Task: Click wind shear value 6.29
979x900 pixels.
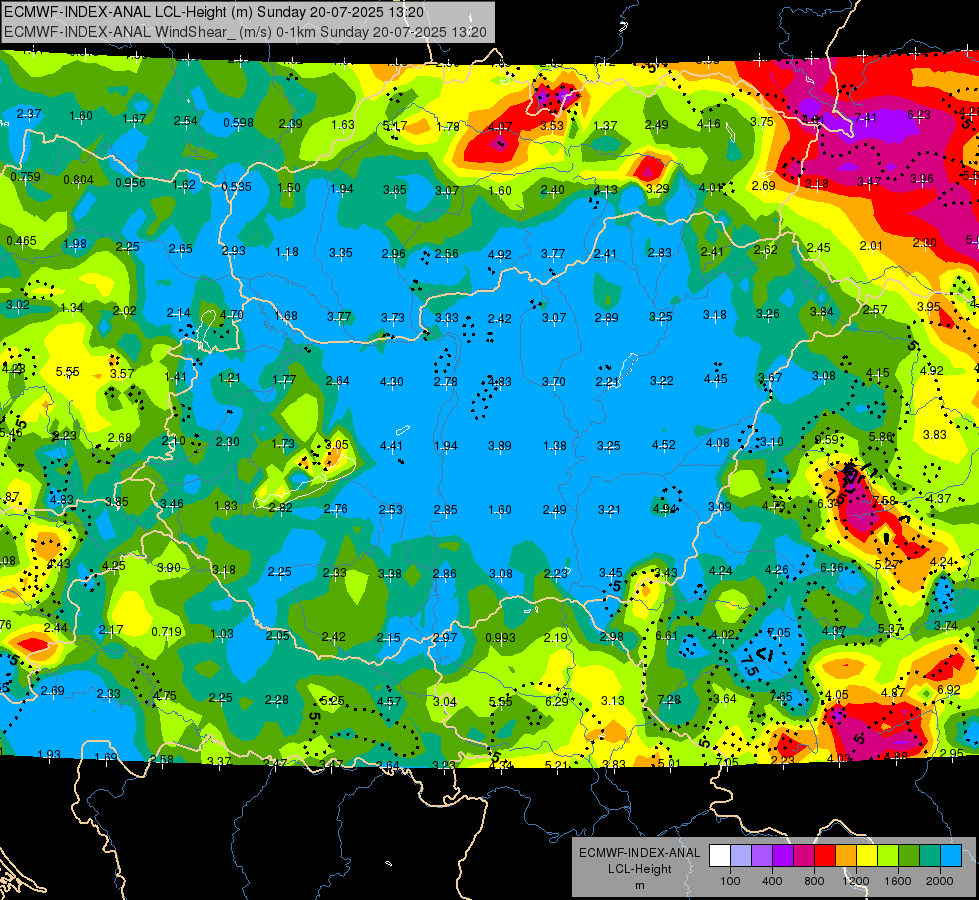Action: pyautogui.click(x=557, y=701)
